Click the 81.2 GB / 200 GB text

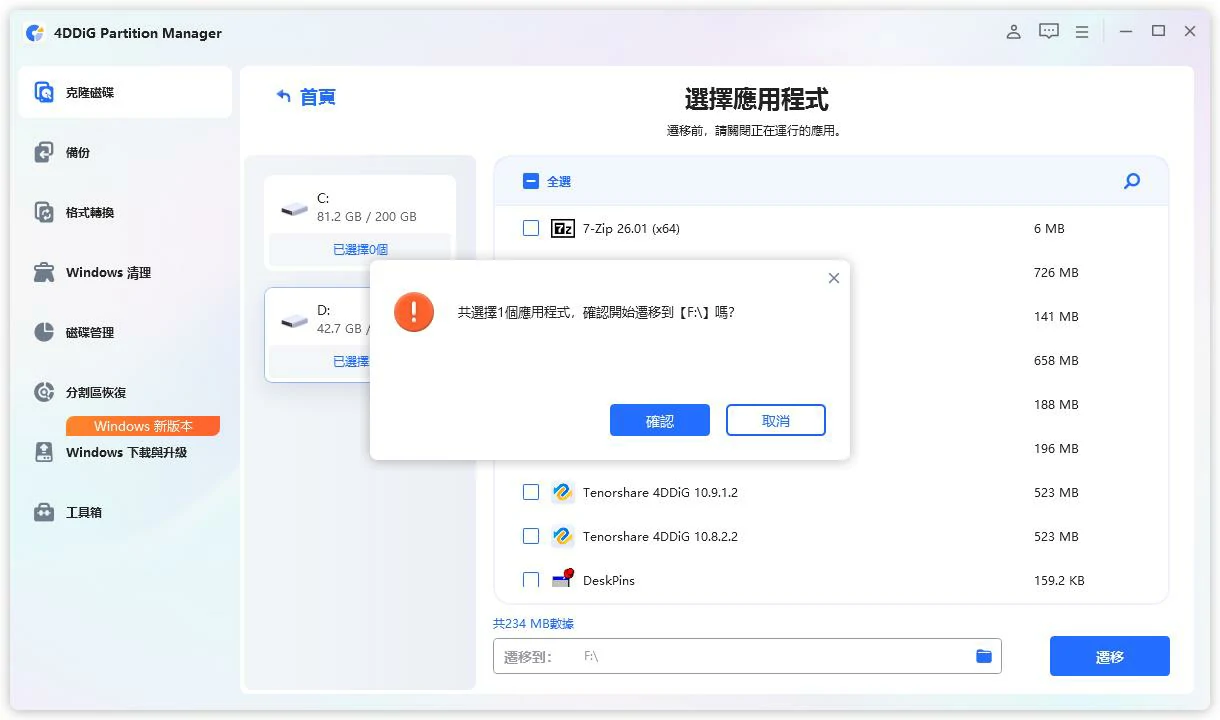coord(367,216)
